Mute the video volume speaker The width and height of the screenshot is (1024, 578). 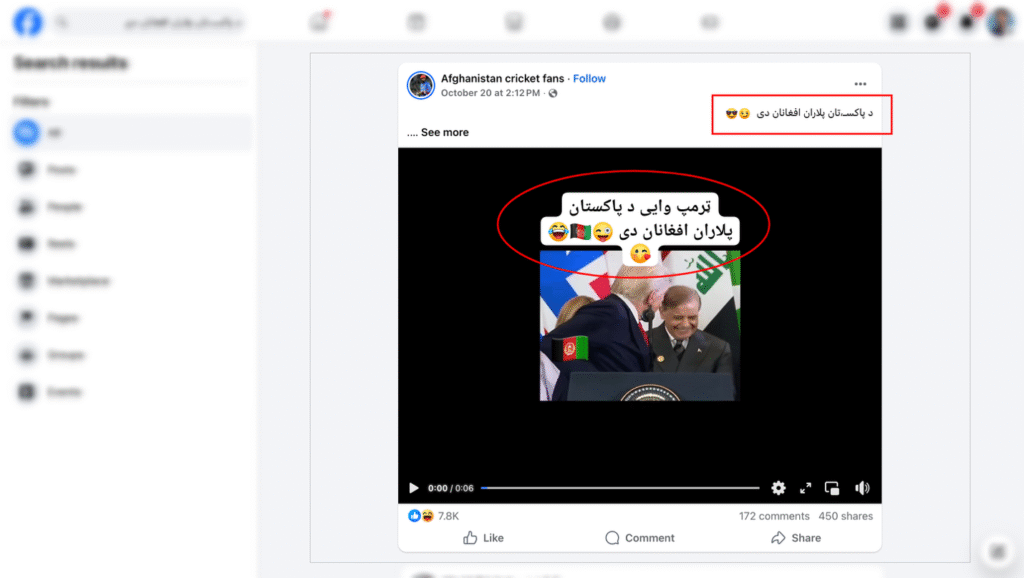[862, 488]
